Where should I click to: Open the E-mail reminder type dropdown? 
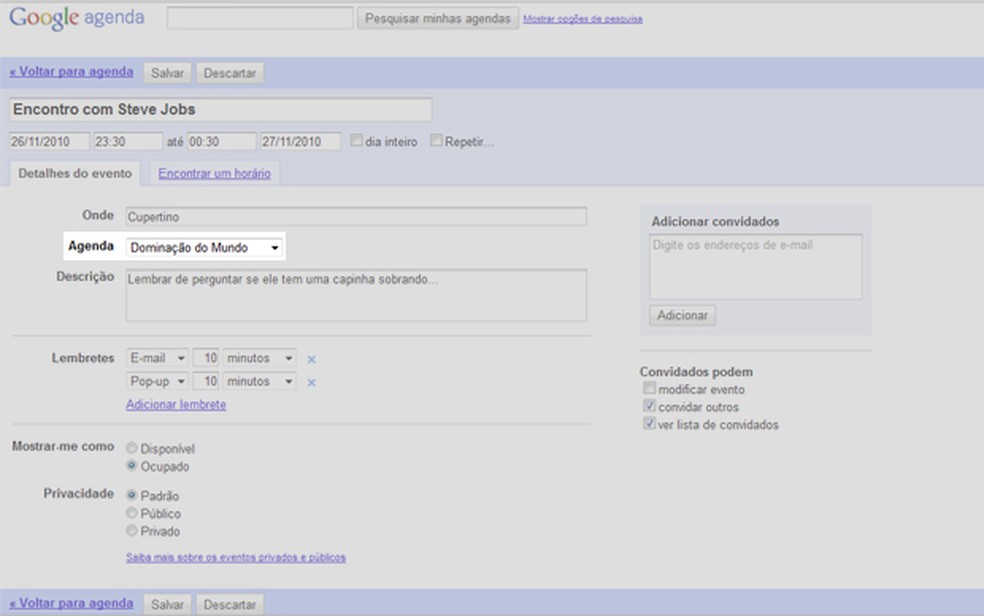(157, 358)
